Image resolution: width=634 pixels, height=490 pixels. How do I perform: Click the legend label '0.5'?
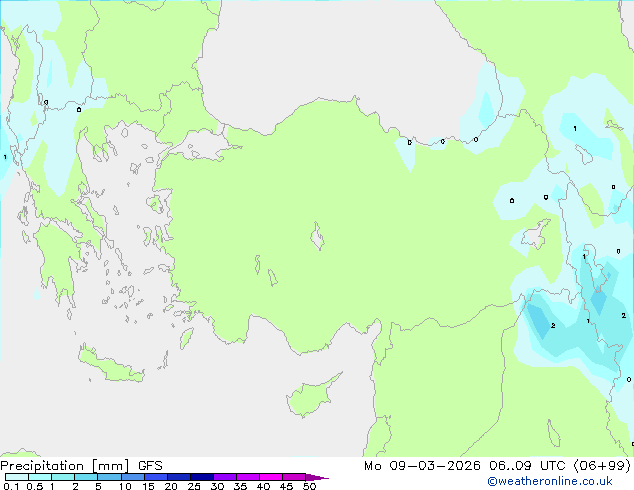35,486
